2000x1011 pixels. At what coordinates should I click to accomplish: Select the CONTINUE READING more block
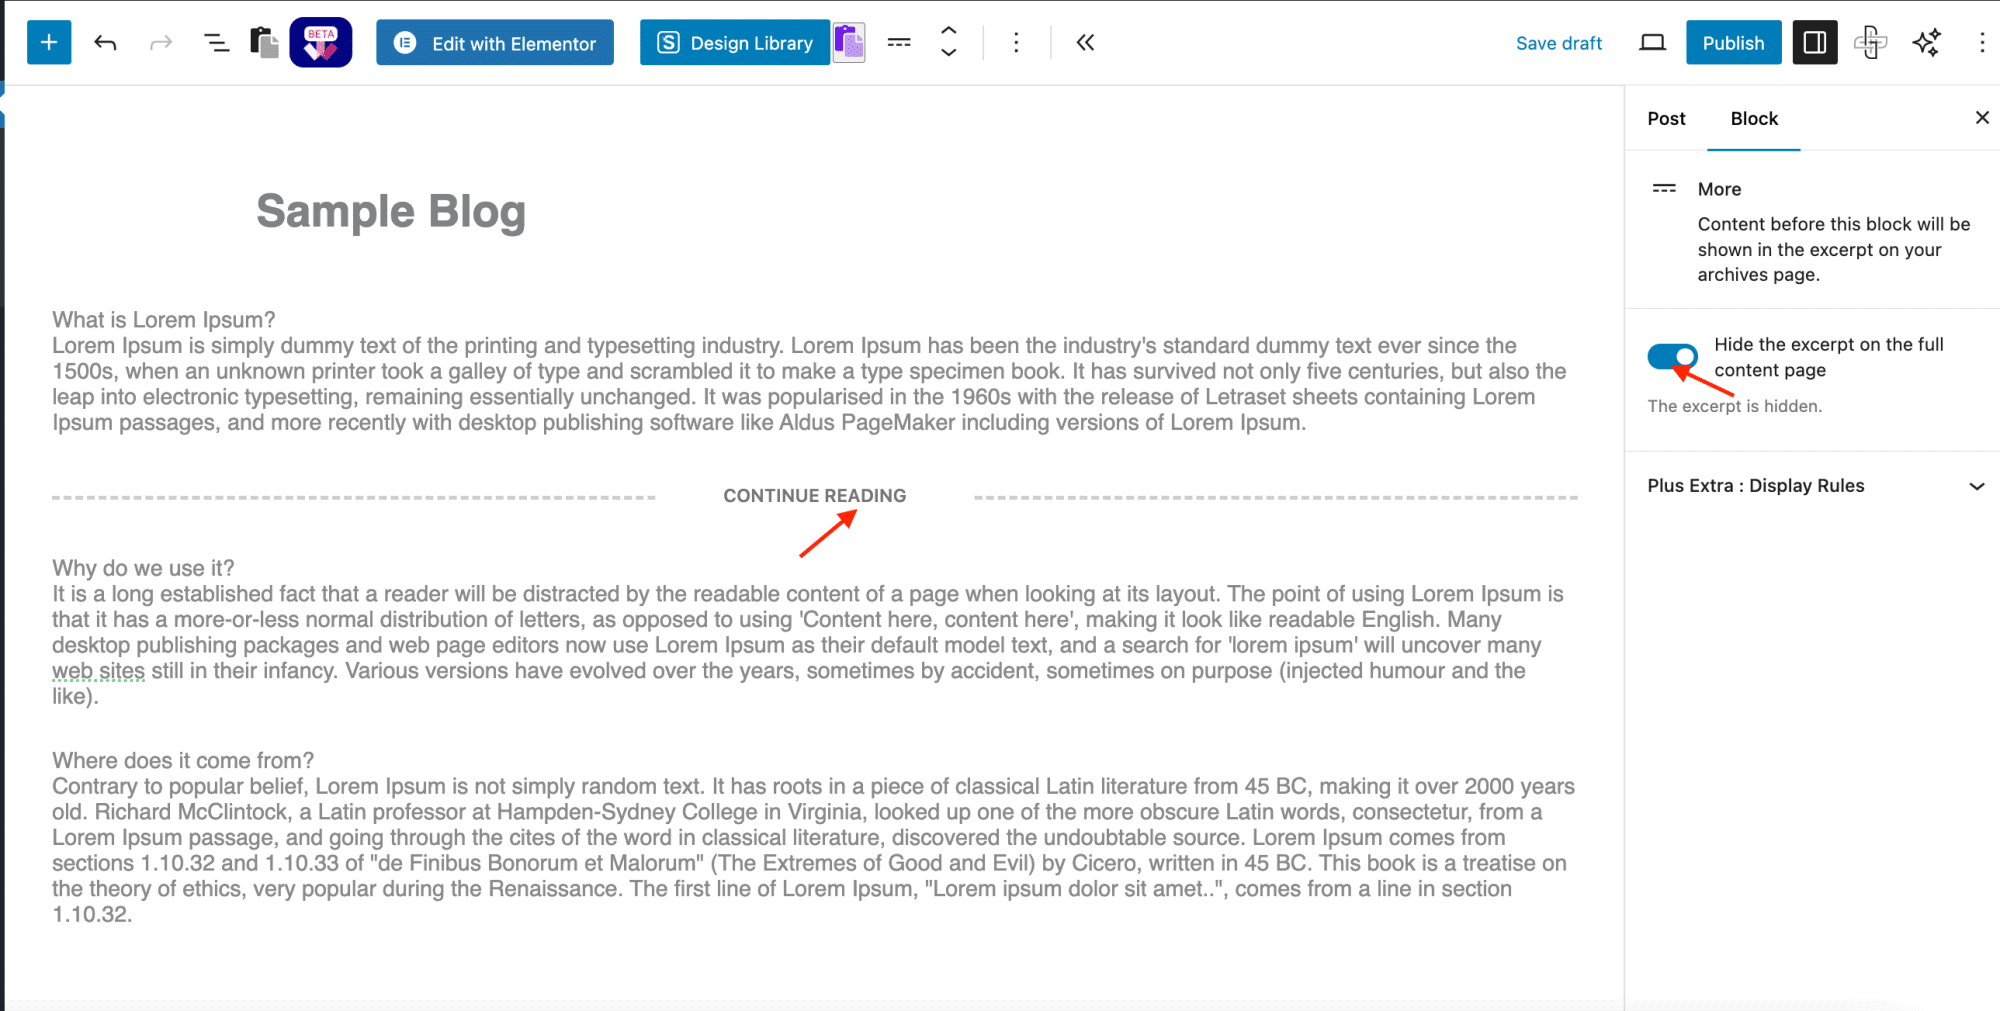(x=815, y=496)
